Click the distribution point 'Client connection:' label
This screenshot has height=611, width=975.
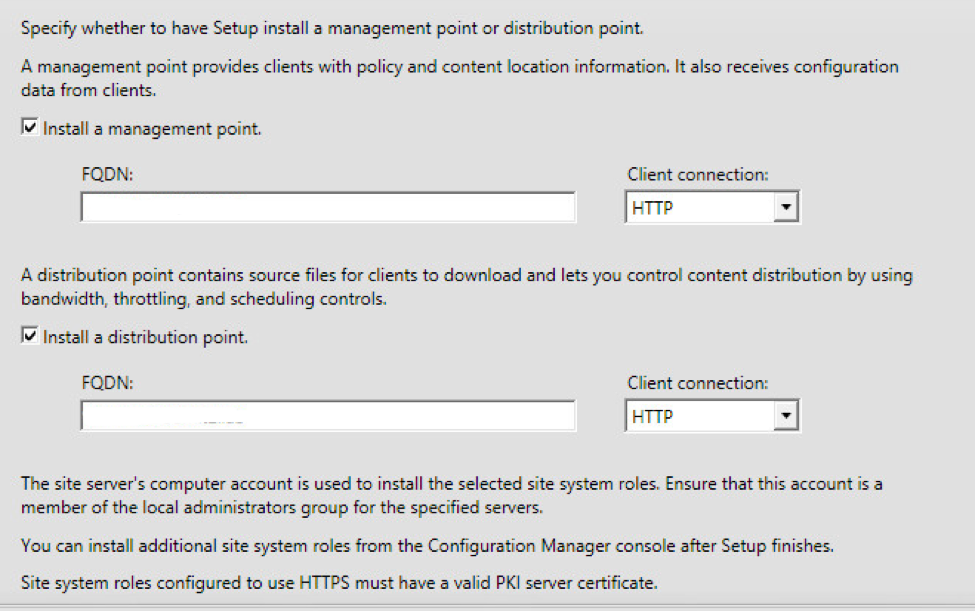(697, 383)
